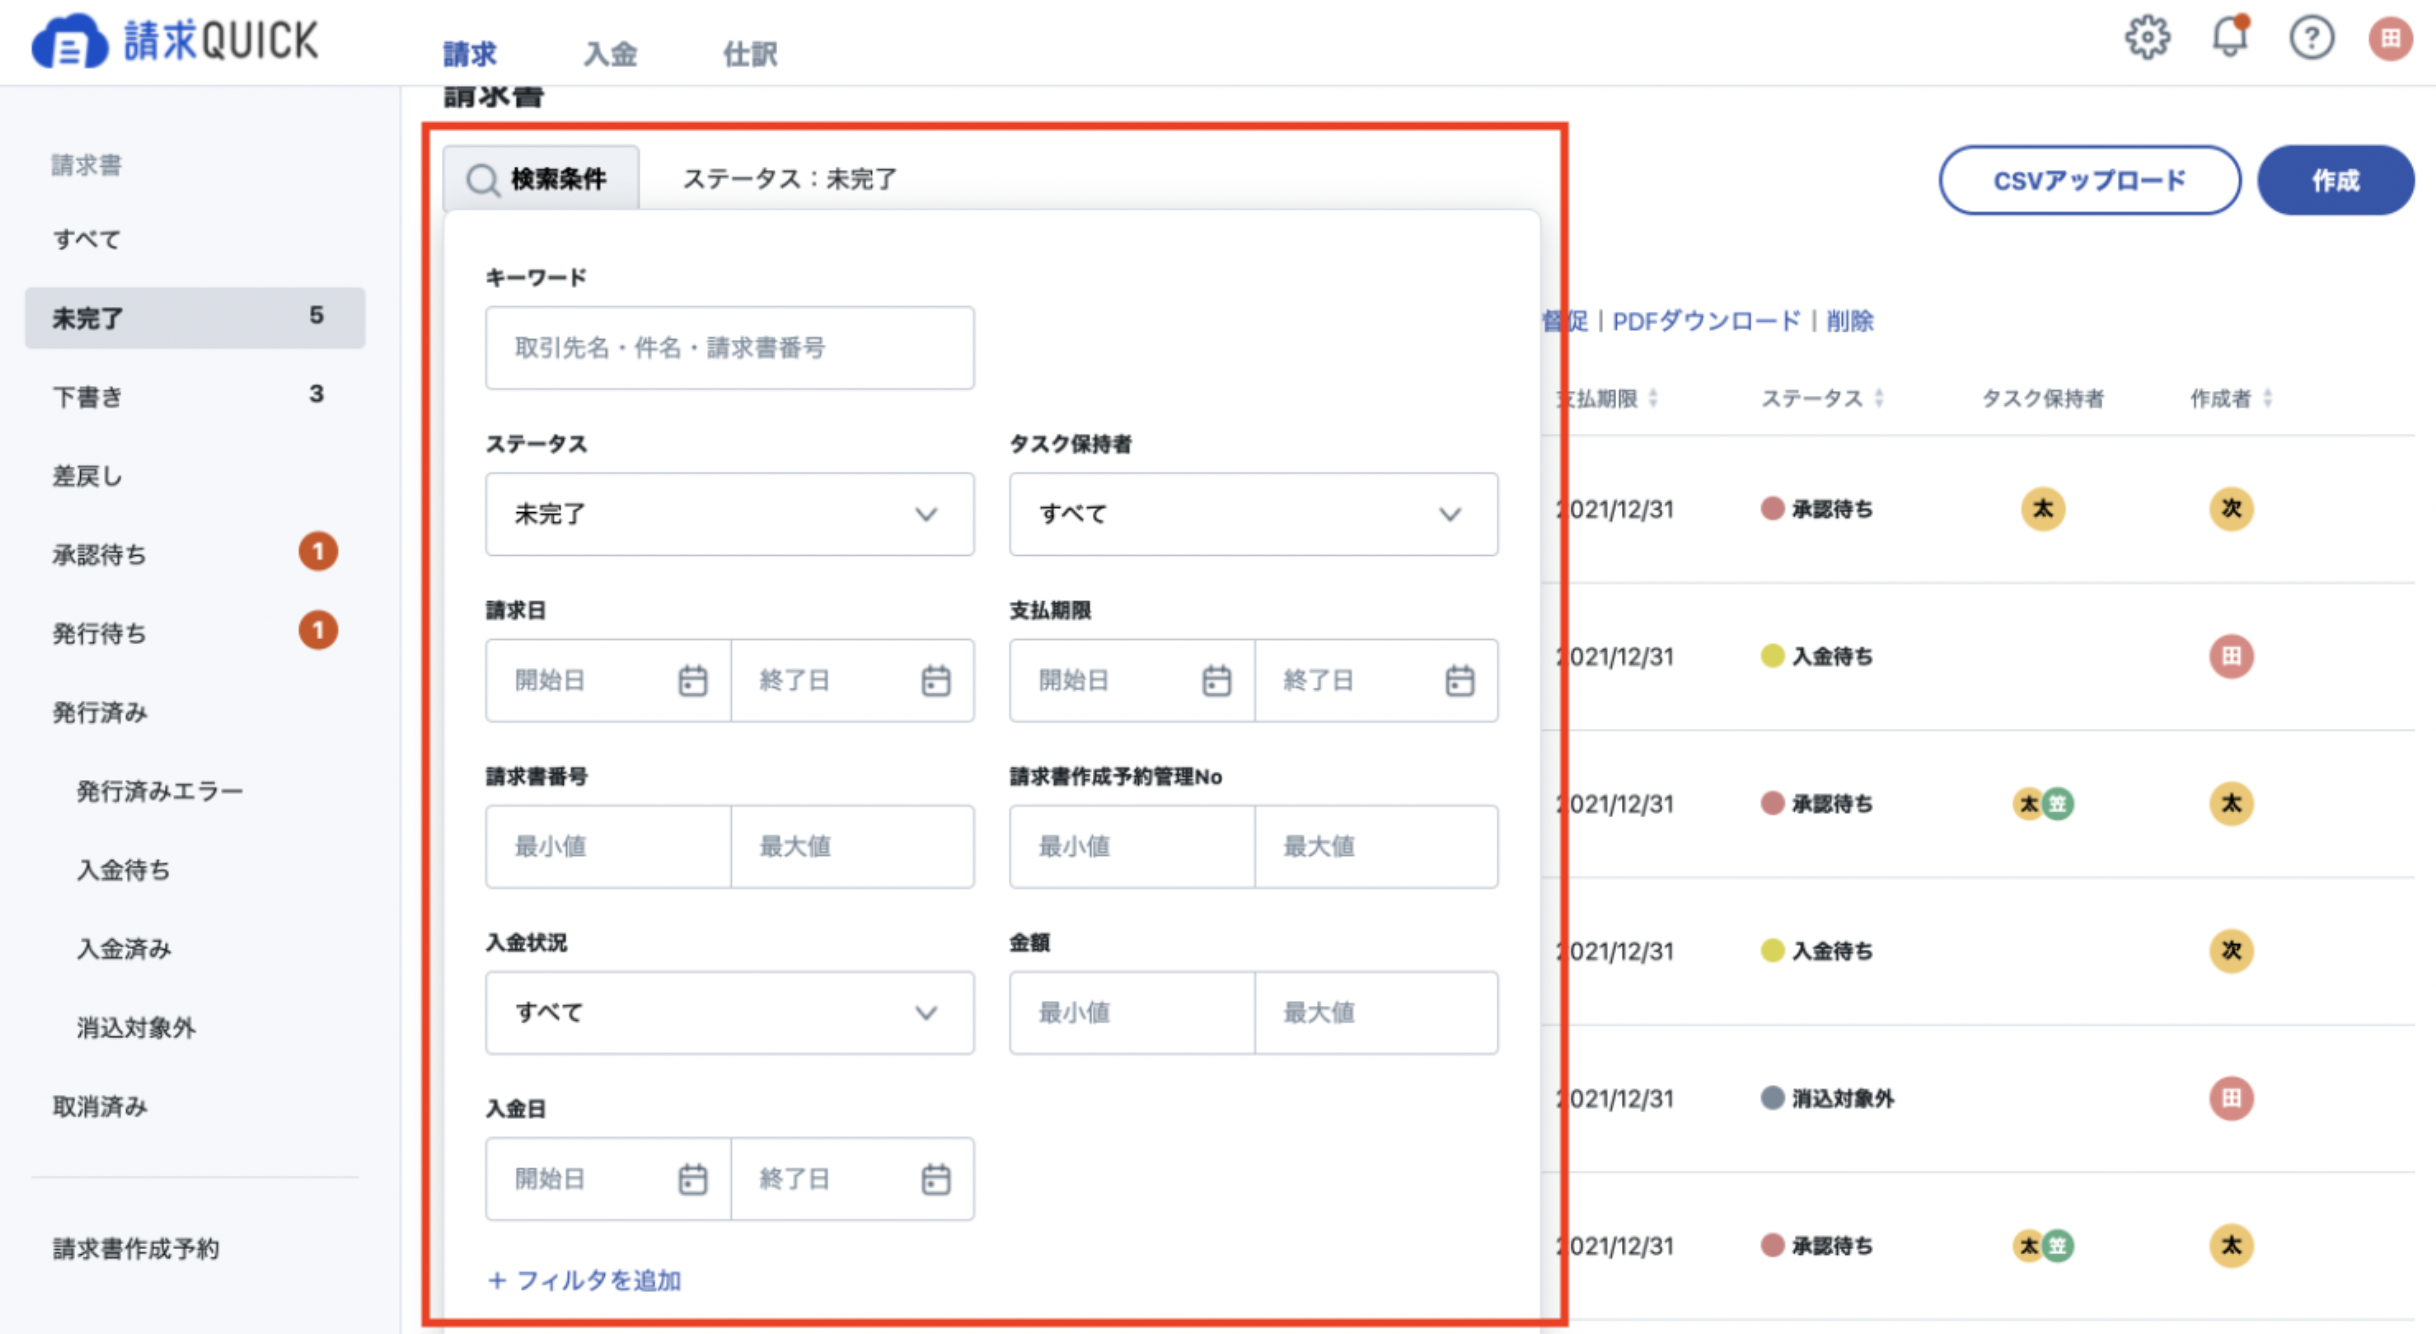Focus 金額 最小値 field
The image size is (2436, 1334).
pyautogui.click(x=1132, y=1012)
